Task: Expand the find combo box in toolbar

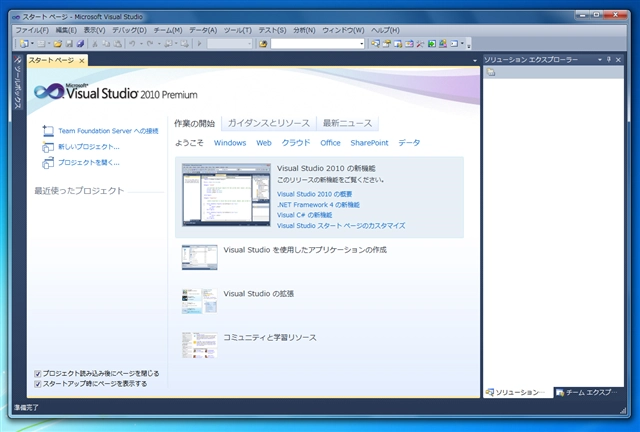Action: pyautogui.click(x=361, y=44)
